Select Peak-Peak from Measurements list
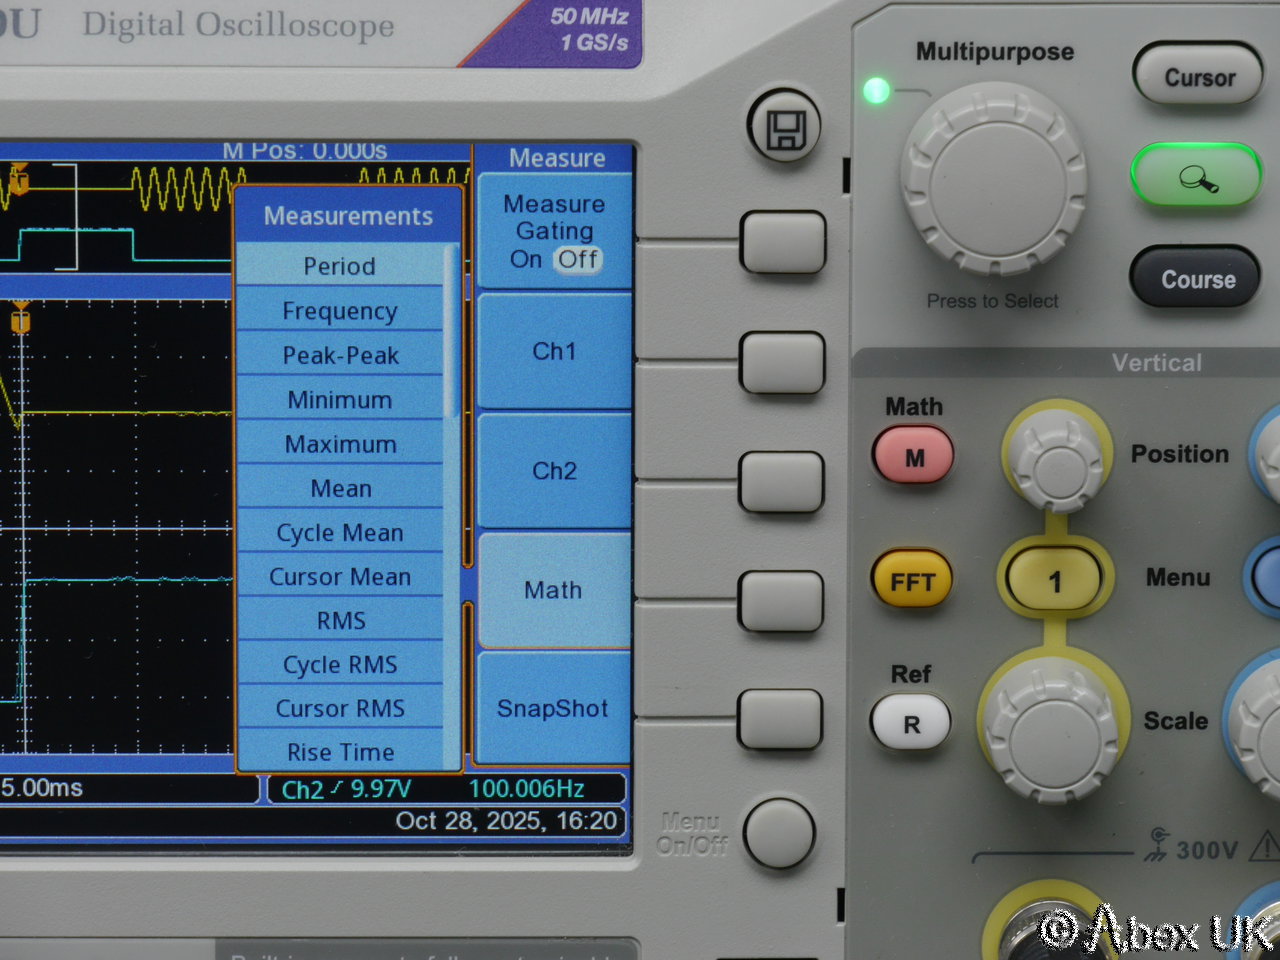 340,355
